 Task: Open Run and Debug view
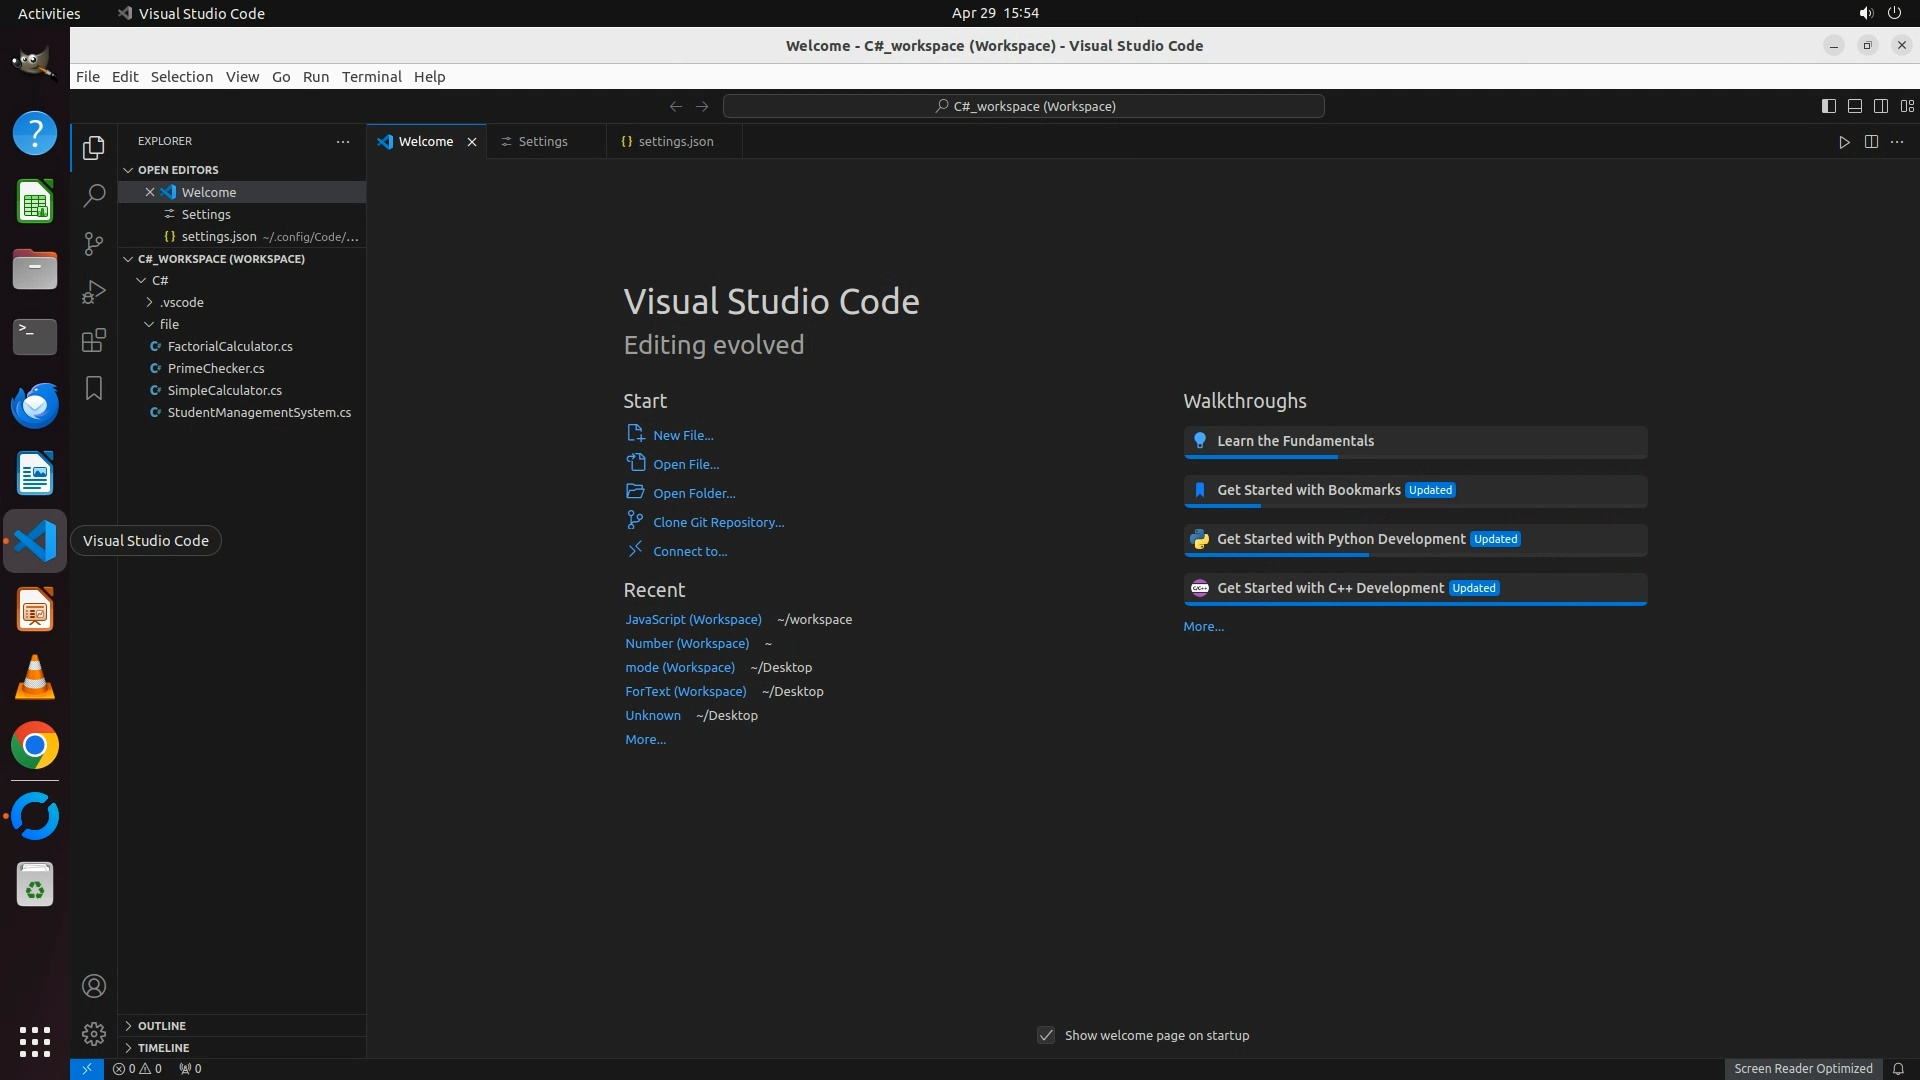tap(94, 292)
